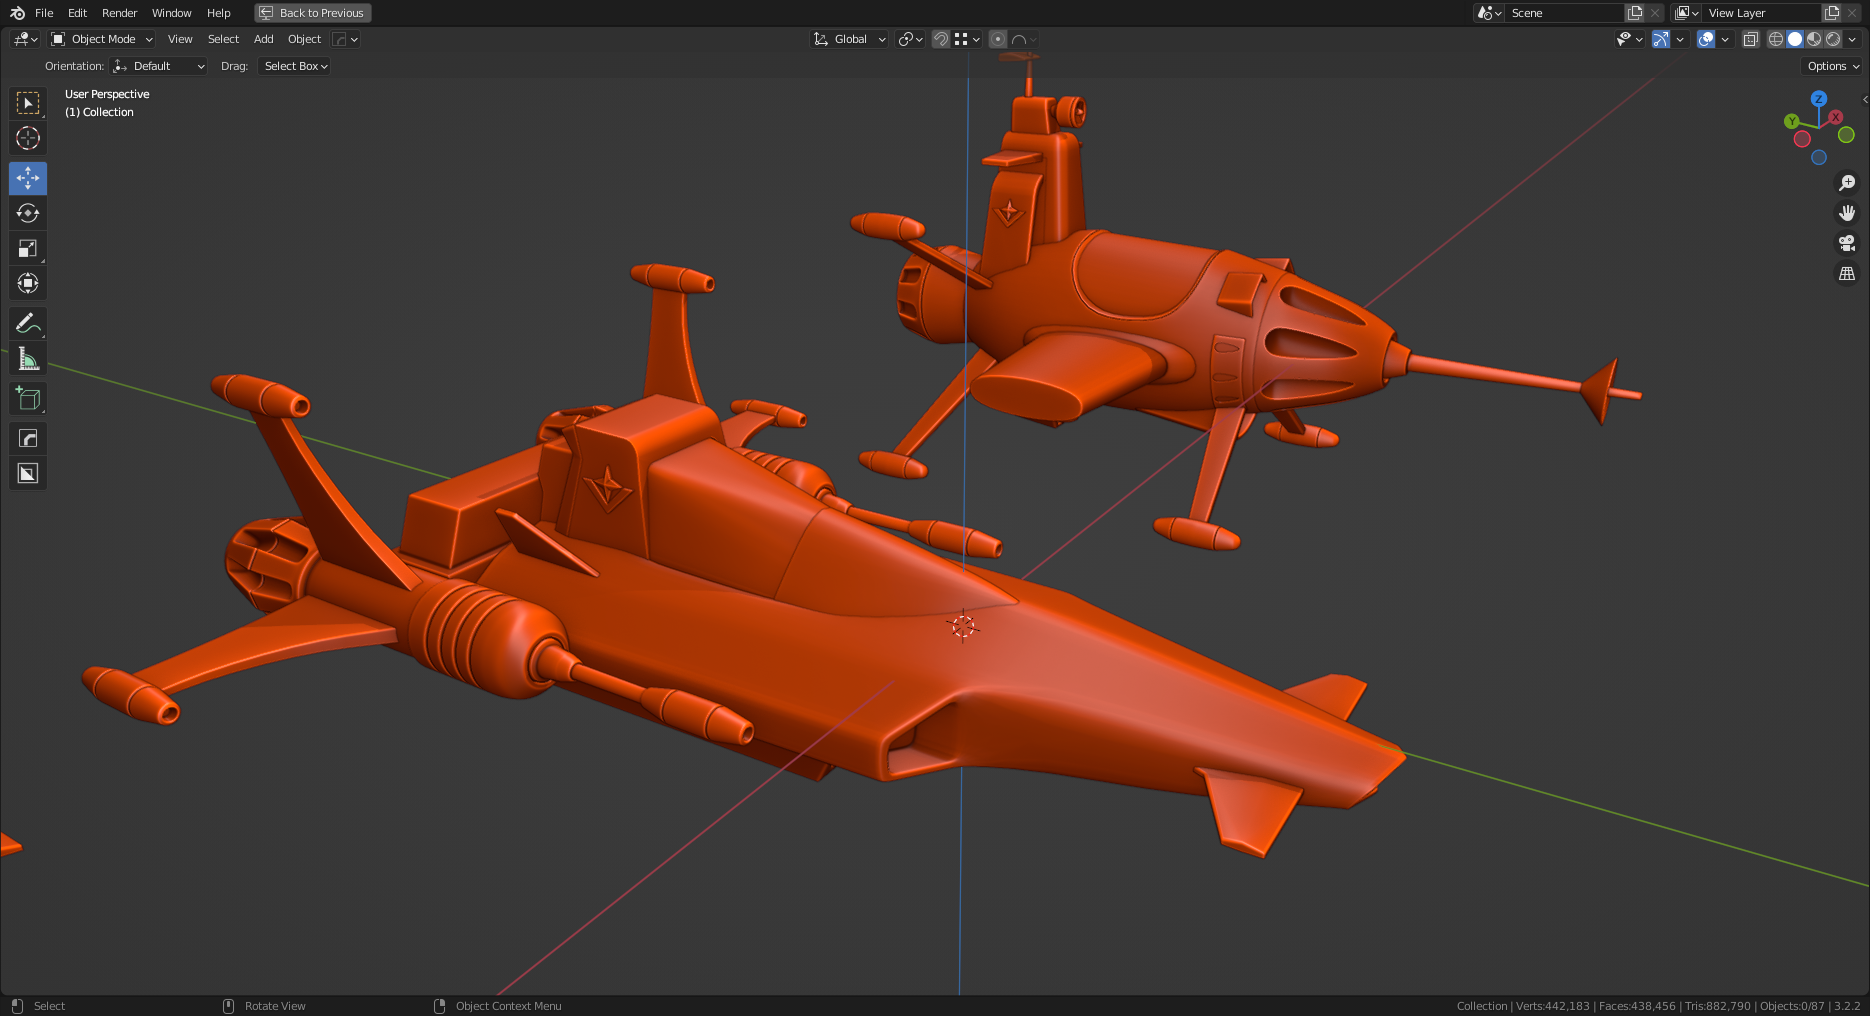Activate the 3D Cursor tool
The height and width of the screenshot is (1016, 1870).
coord(28,138)
